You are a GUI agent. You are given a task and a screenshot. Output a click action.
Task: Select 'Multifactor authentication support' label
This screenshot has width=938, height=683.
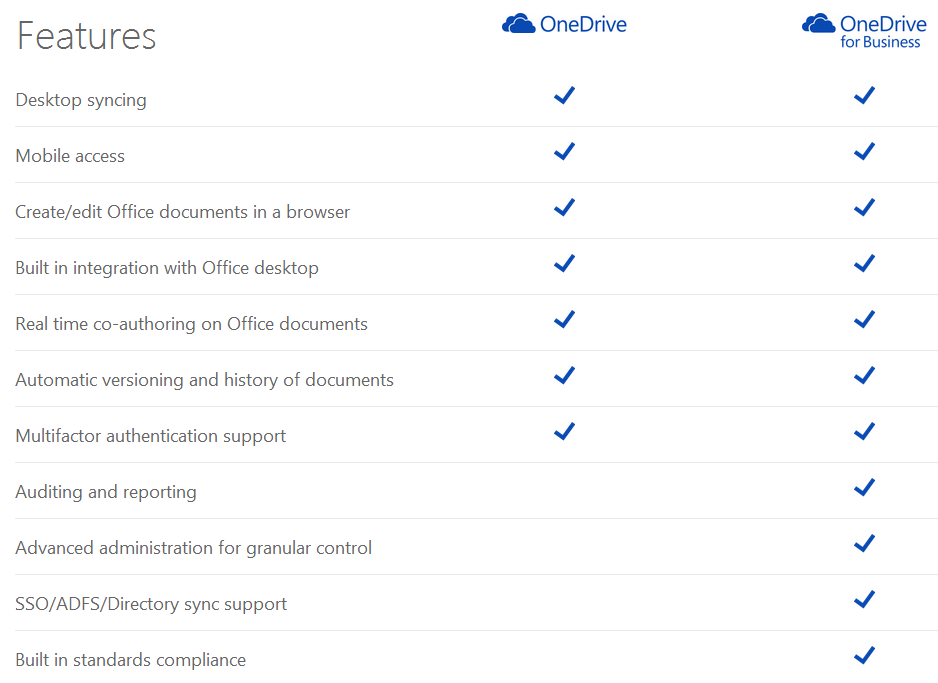pos(151,436)
